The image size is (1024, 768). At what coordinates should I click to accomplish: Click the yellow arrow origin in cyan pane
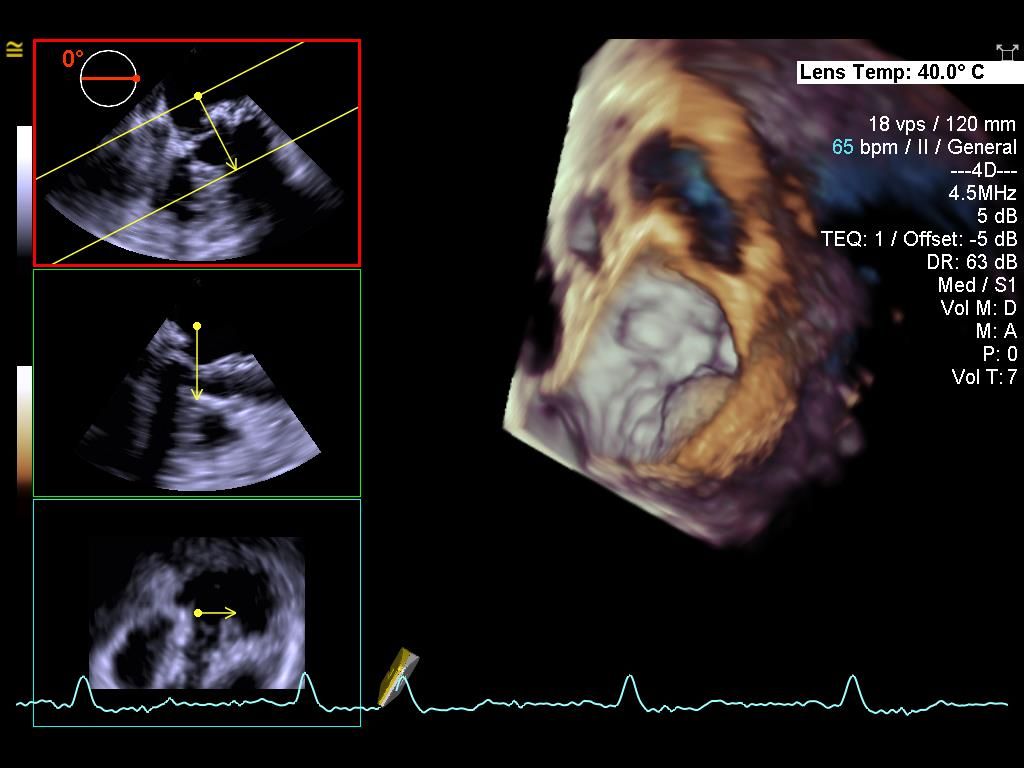[x=198, y=613]
